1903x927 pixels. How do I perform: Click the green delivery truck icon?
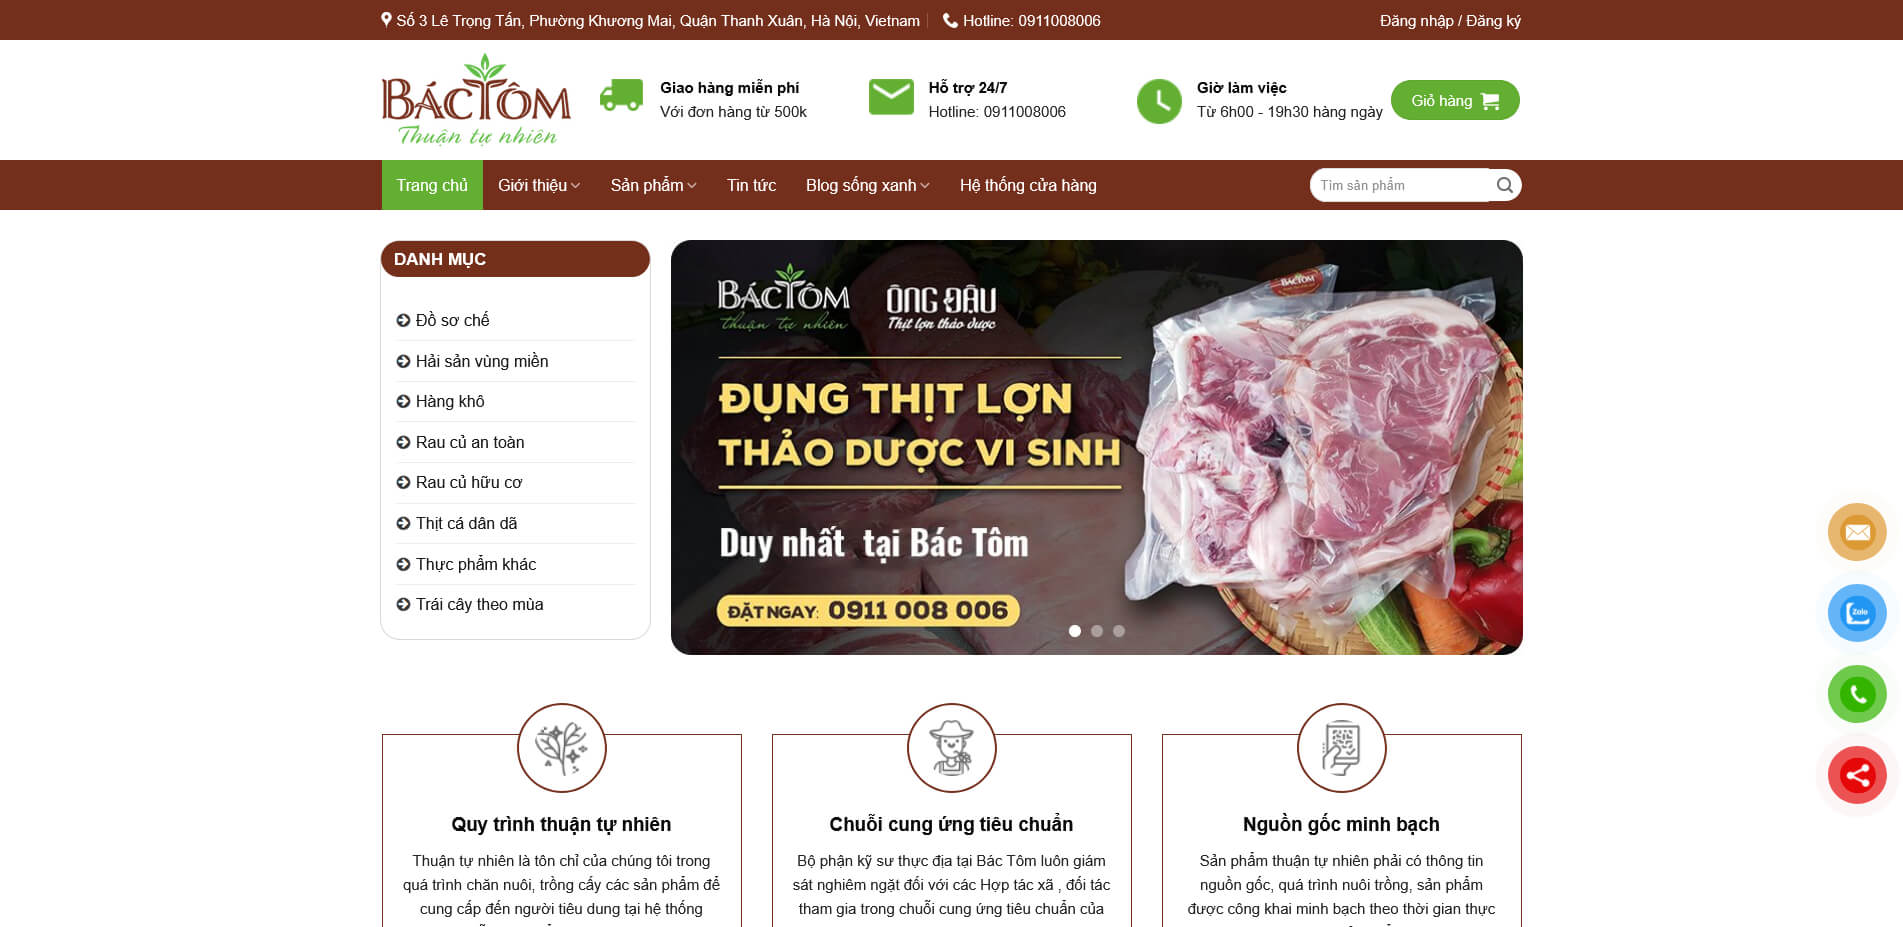click(x=621, y=96)
